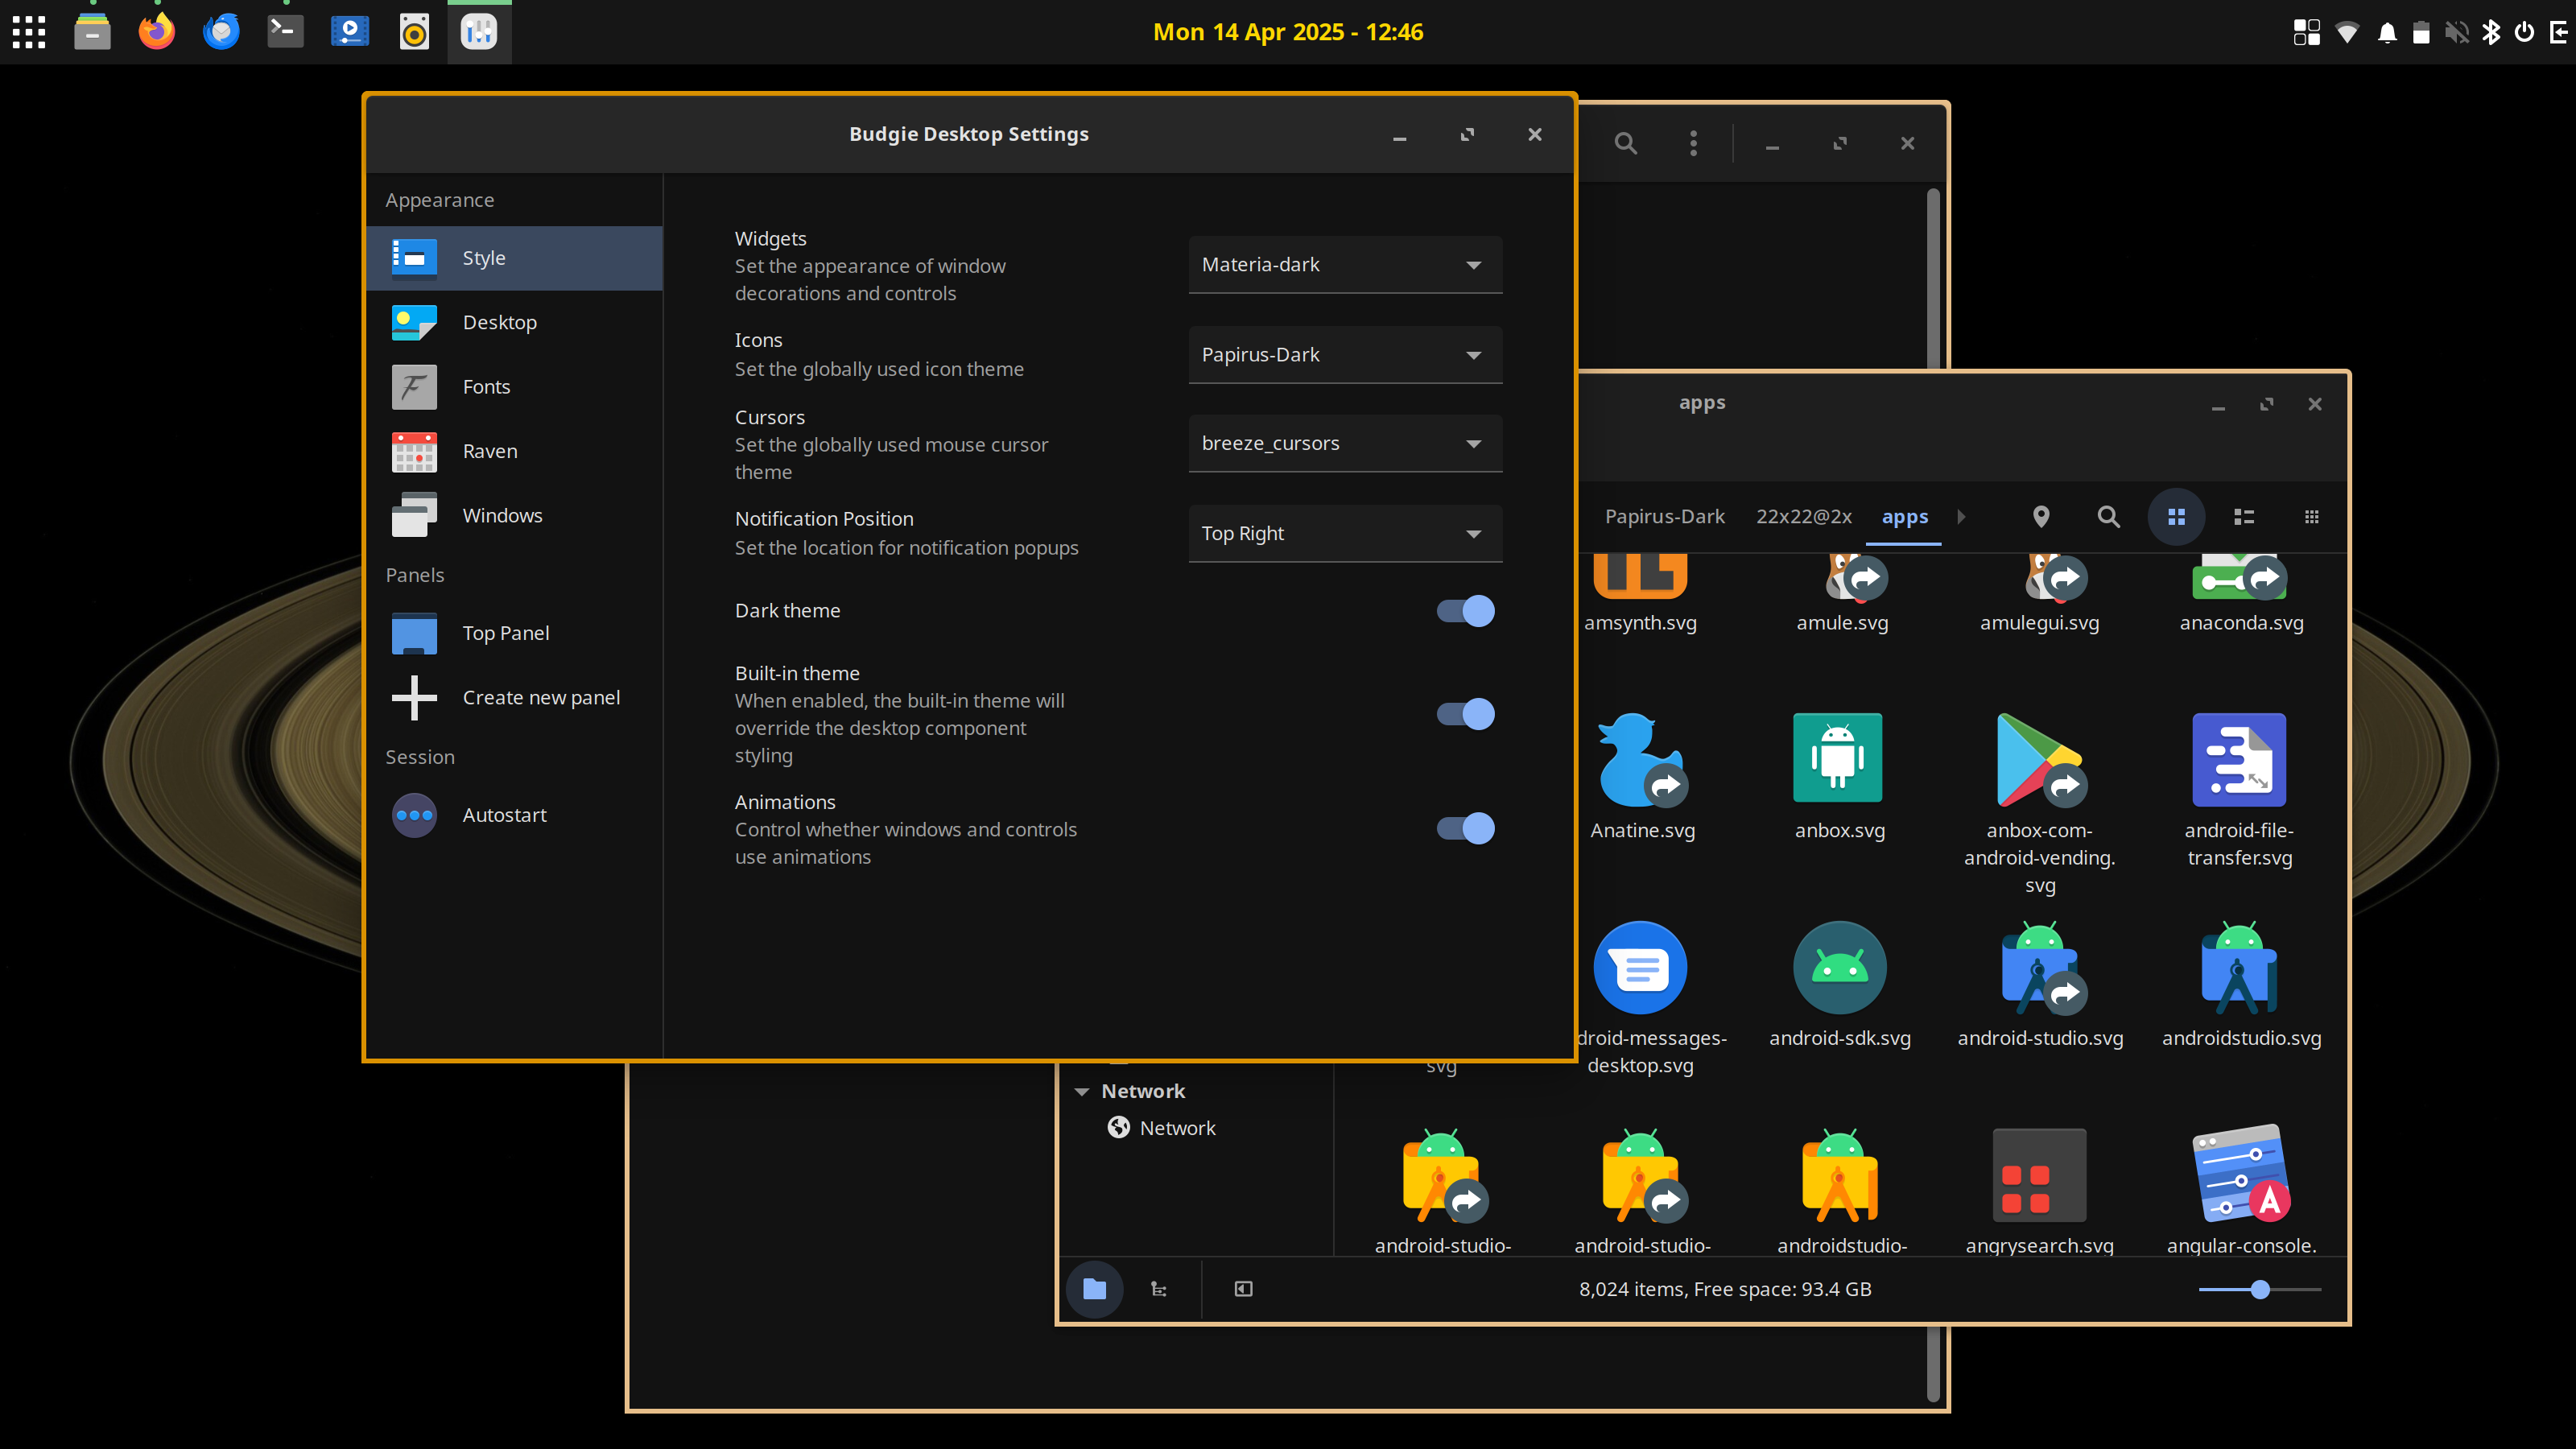Open the Widgets theme dropdown Materia-dark
Viewport: 2576px width, 1449px height.
[x=1345, y=264]
